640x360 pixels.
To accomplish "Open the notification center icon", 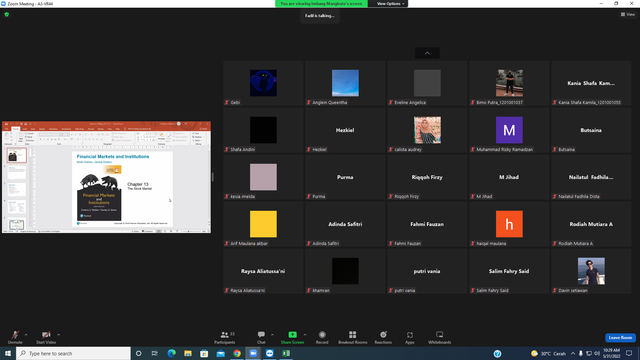I will pyautogui.click(x=629, y=353).
